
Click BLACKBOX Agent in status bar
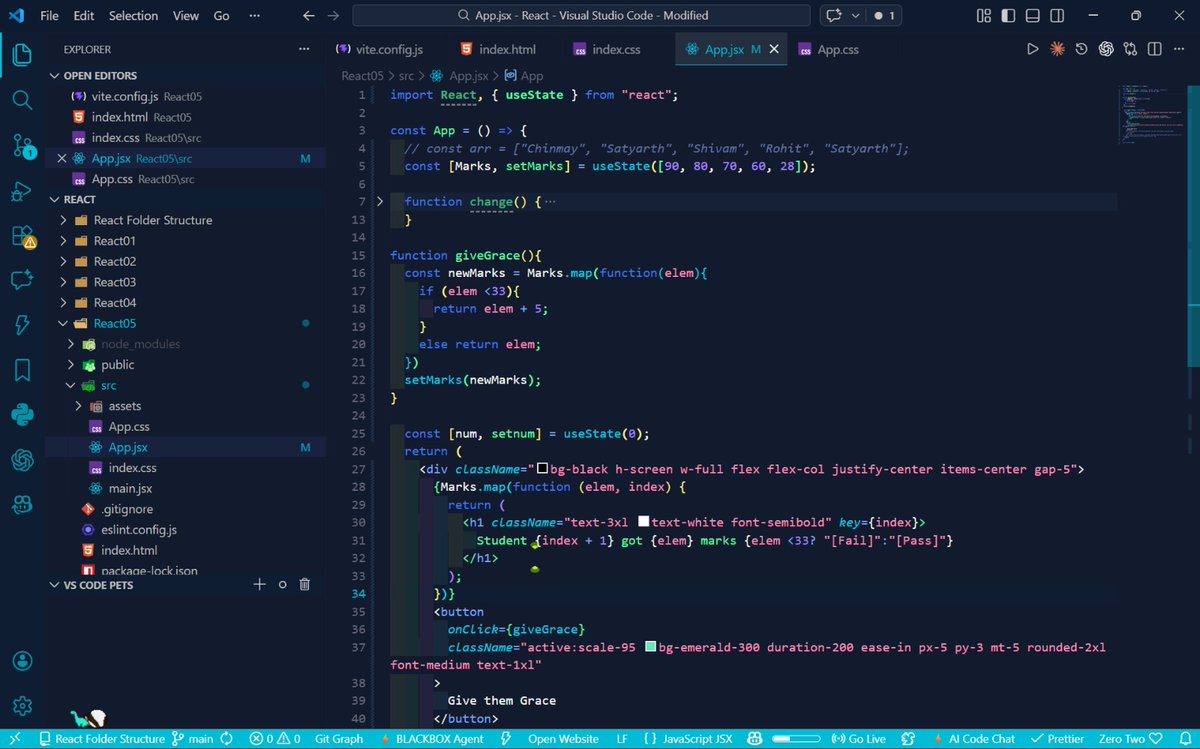[433, 739]
